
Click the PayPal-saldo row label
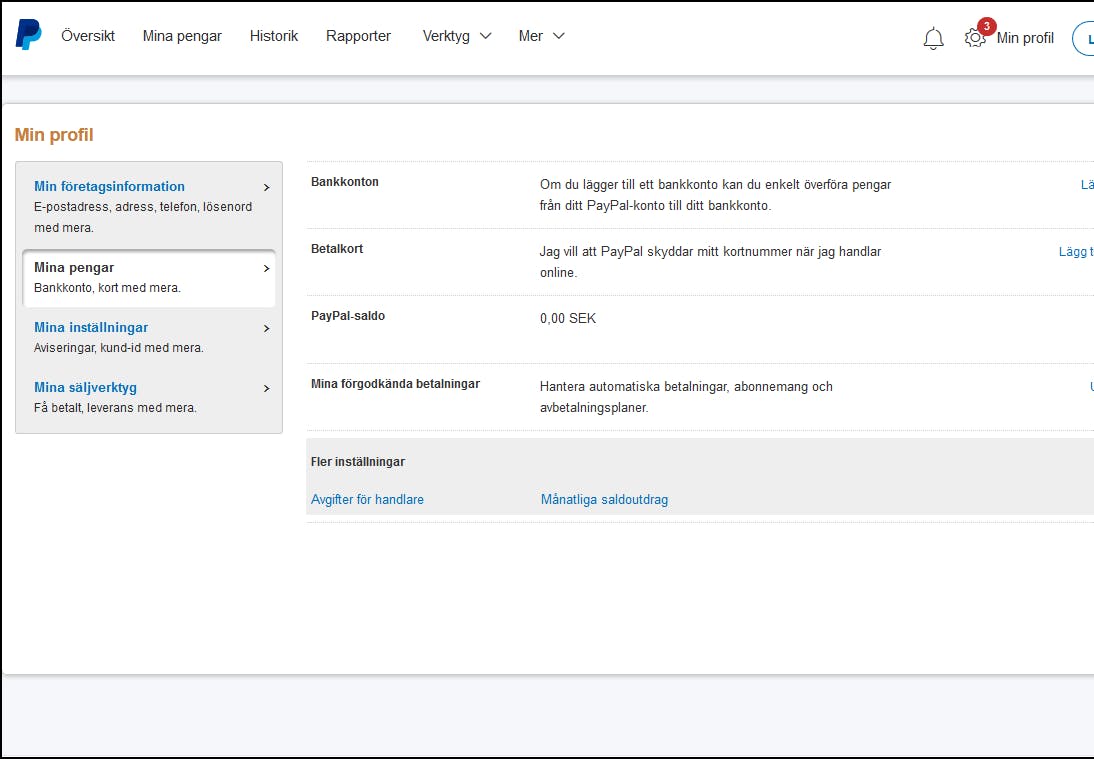tap(347, 316)
